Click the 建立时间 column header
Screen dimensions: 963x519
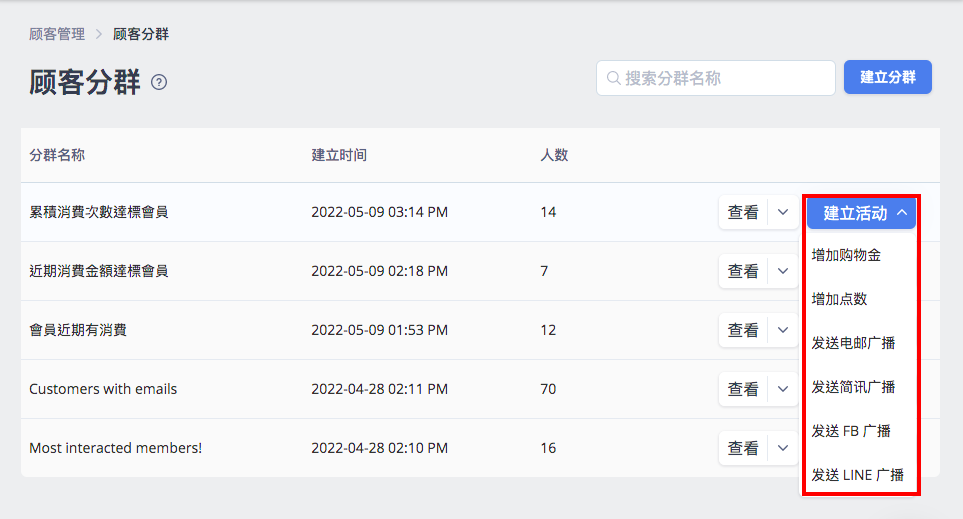point(339,155)
